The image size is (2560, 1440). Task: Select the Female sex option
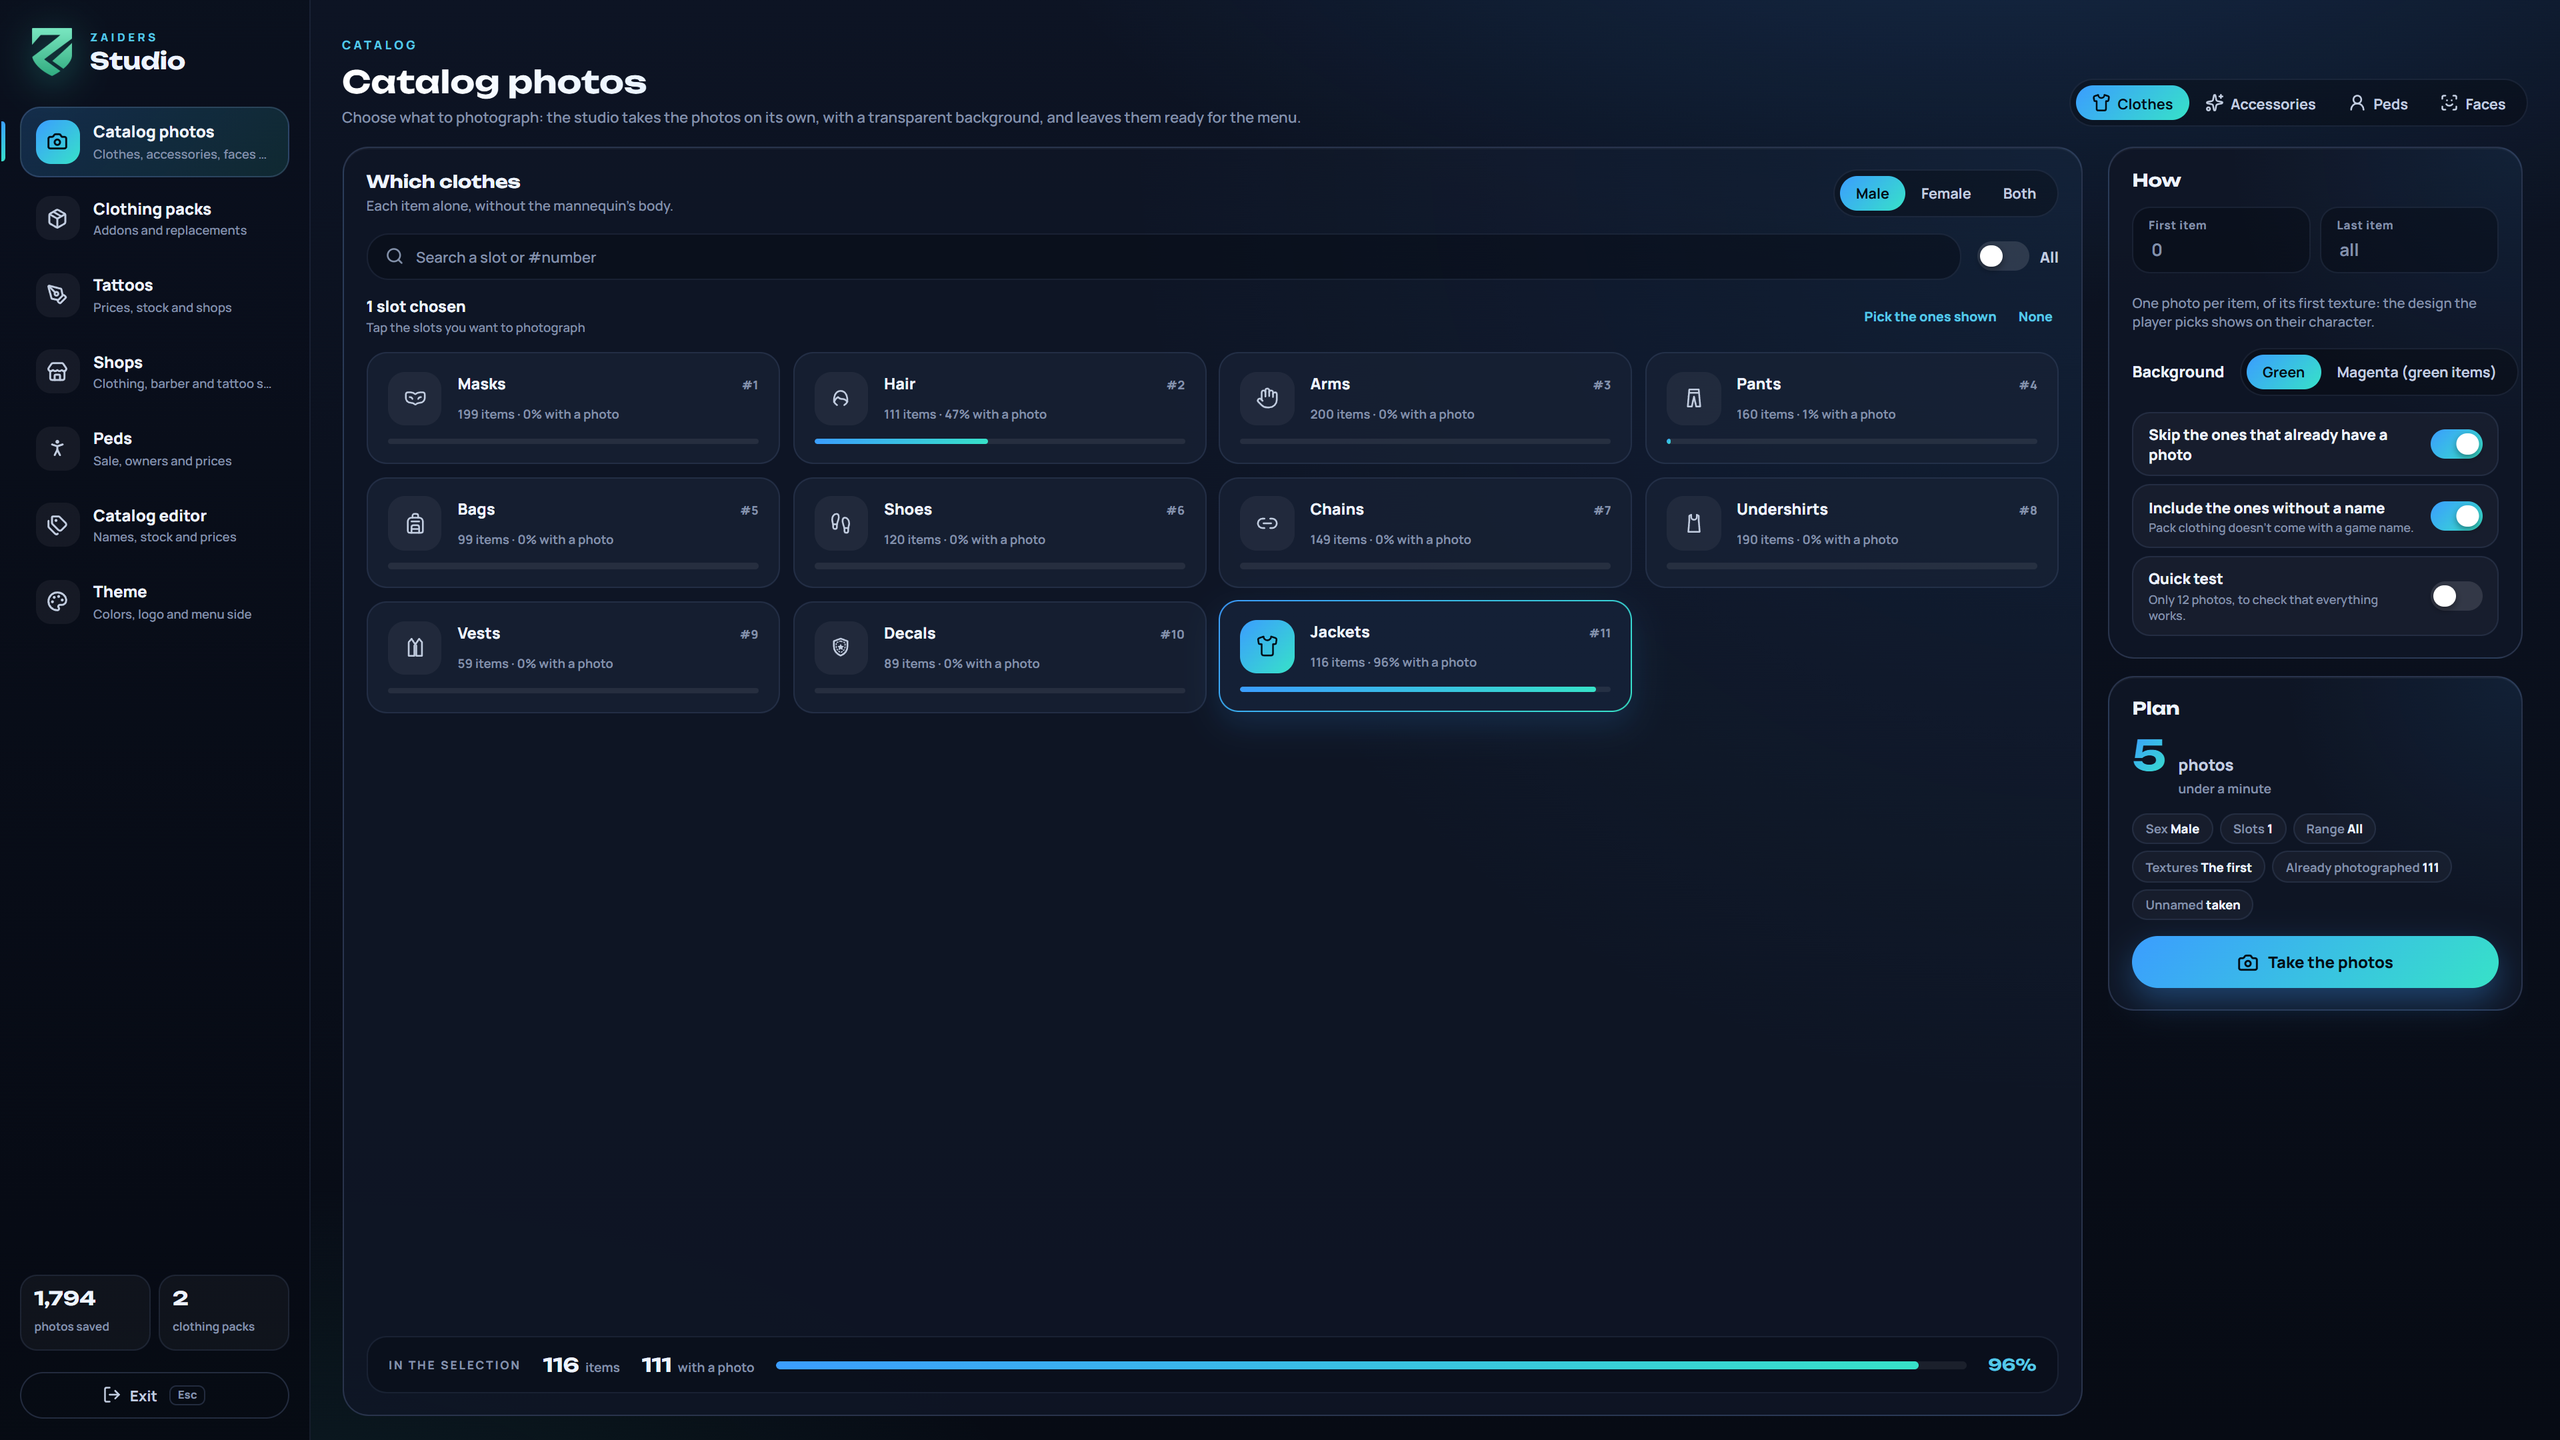click(1945, 194)
